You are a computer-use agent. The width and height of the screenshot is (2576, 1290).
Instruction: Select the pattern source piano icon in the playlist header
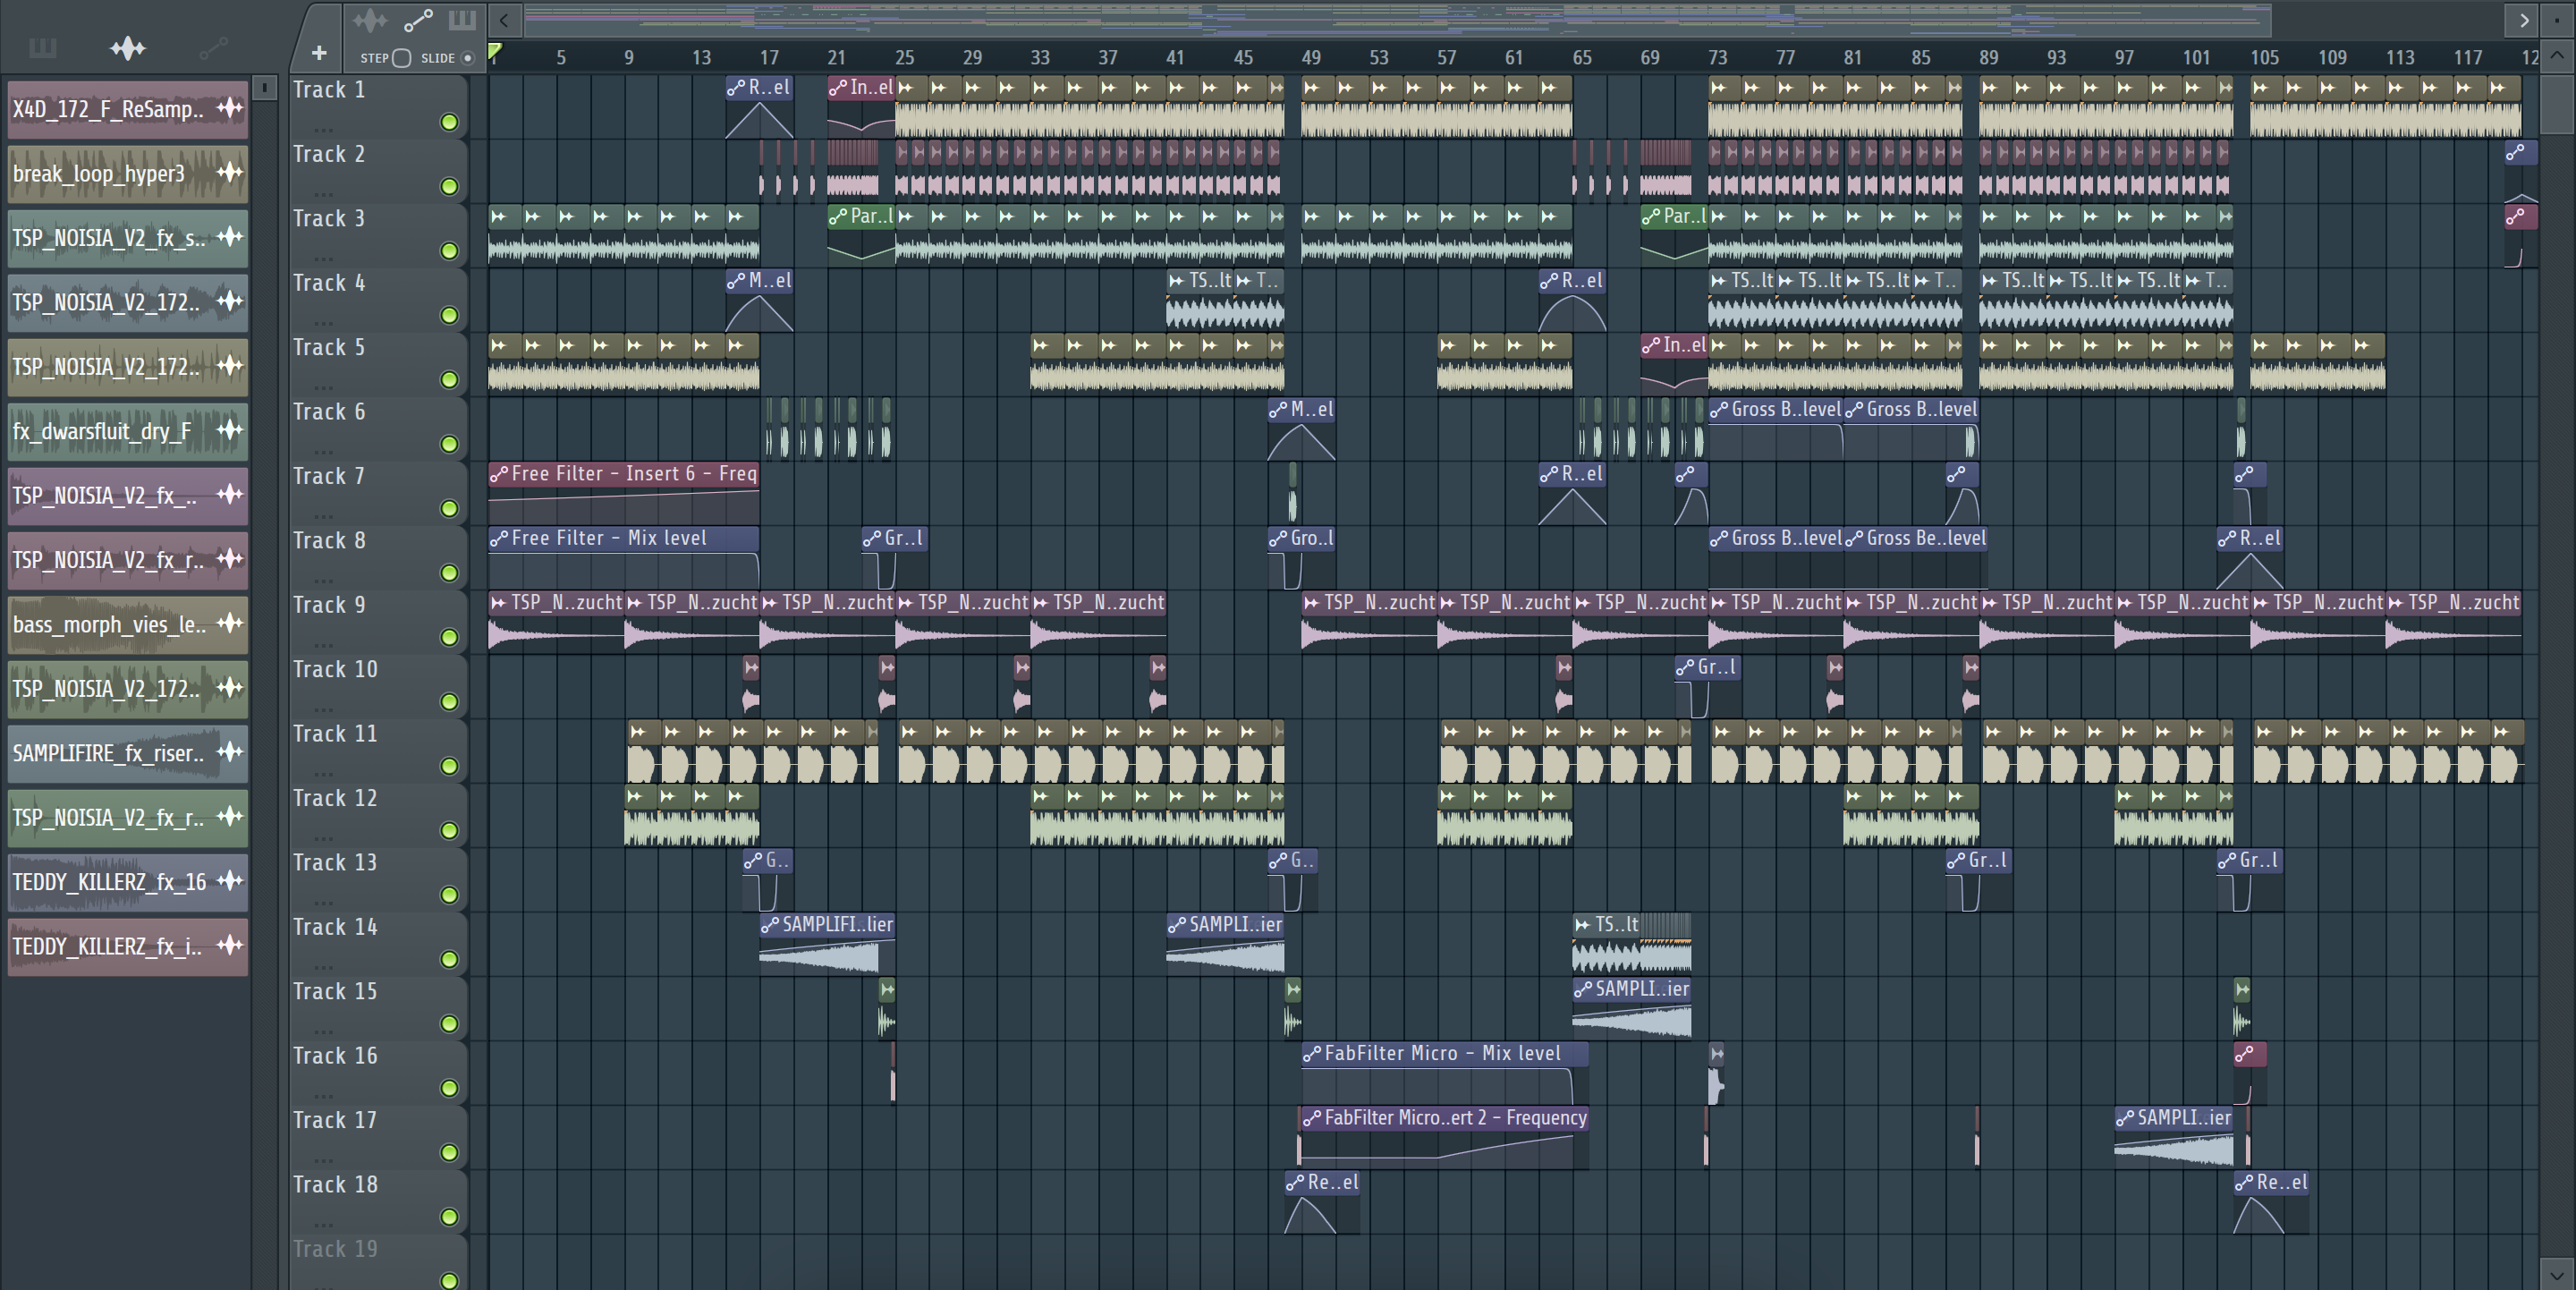[x=462, y=20]
